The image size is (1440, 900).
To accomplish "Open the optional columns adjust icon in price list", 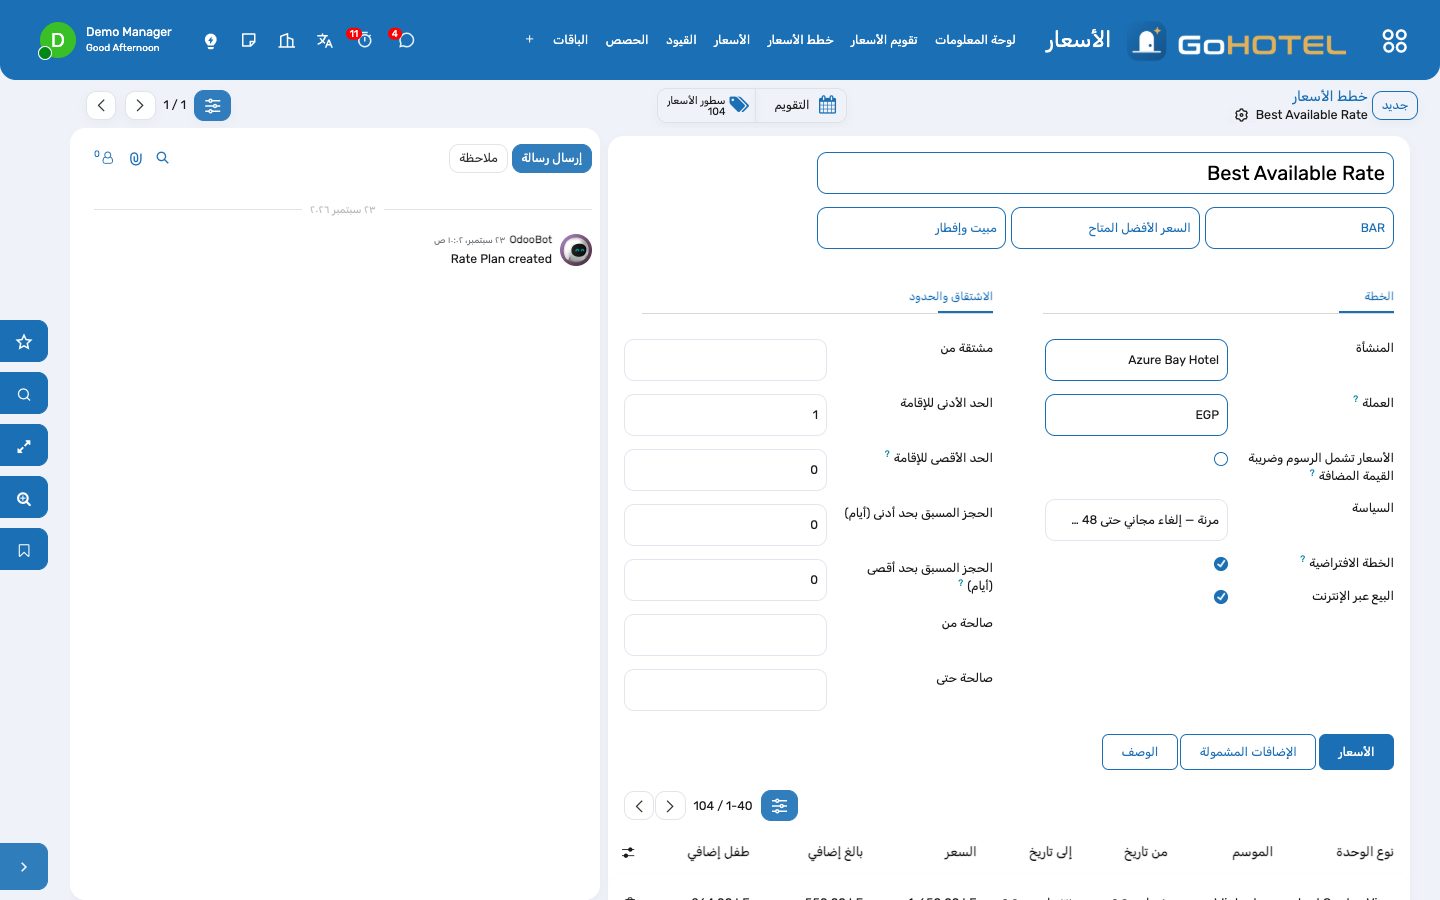I will [x=628, y=852].
